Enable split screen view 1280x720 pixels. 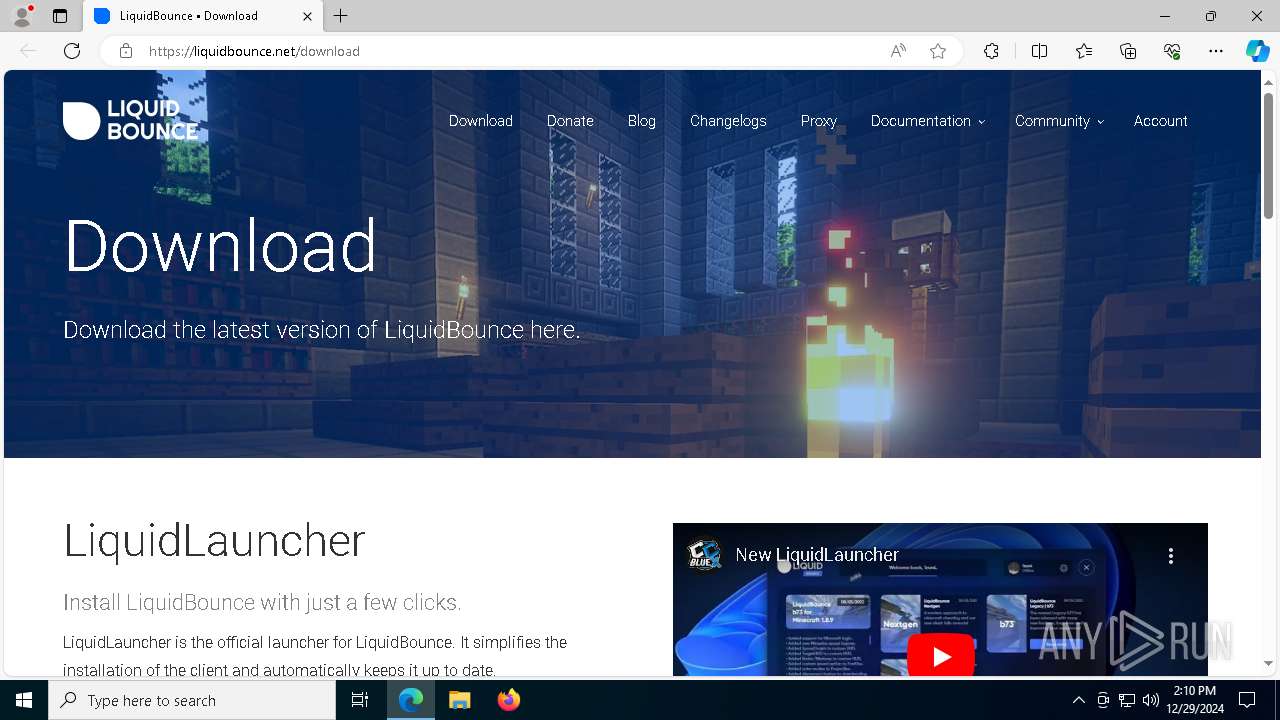(x=1039, y=51)
